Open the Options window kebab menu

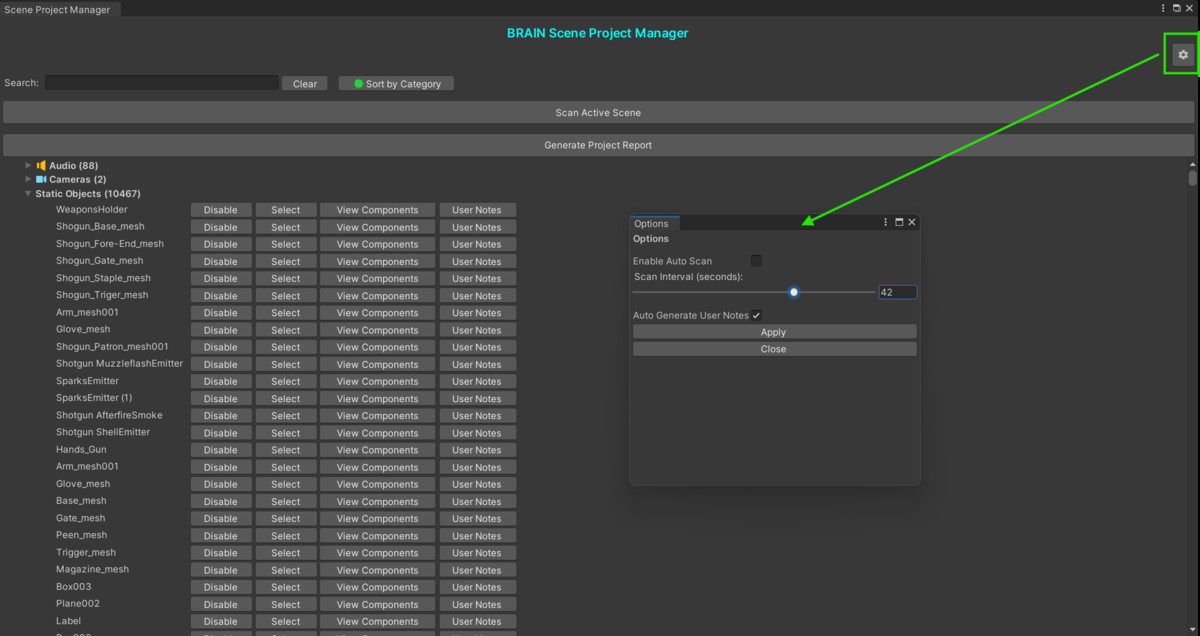(885, 223)
